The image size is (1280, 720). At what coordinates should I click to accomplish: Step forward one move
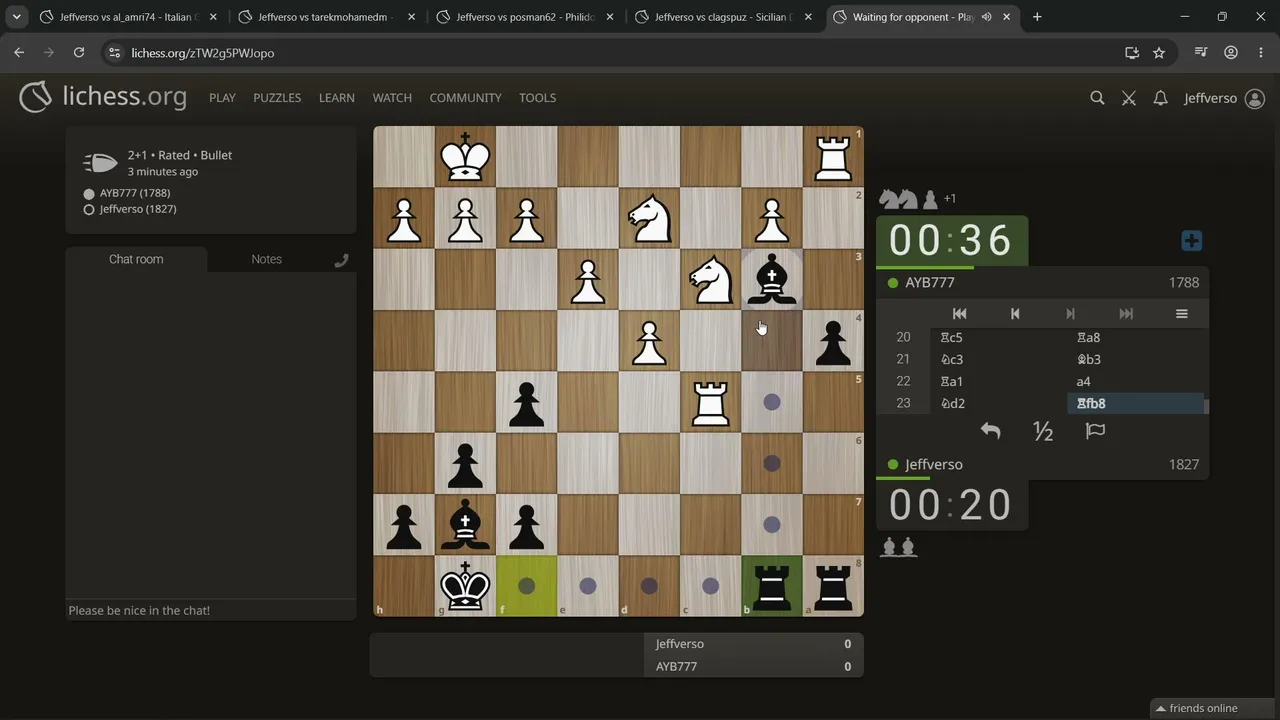tap(1070, 314)
